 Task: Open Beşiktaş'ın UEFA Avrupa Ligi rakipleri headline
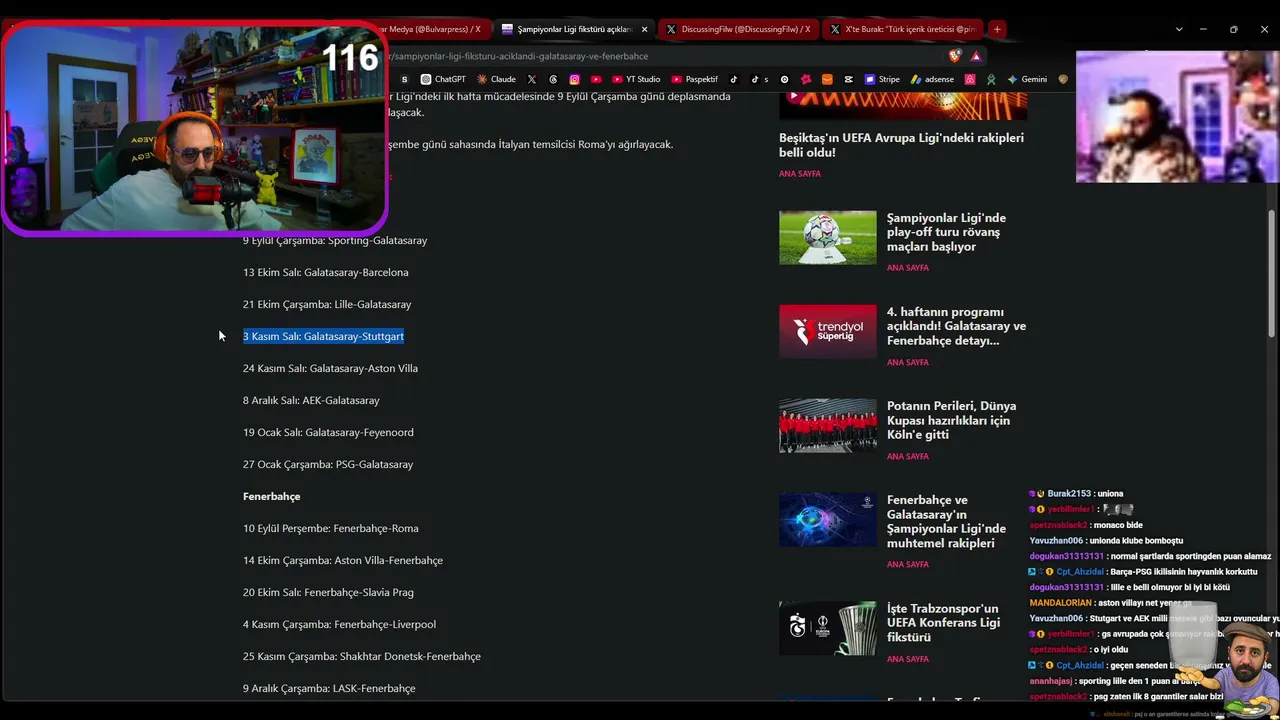pyautogui.click(x=901, y=145)
